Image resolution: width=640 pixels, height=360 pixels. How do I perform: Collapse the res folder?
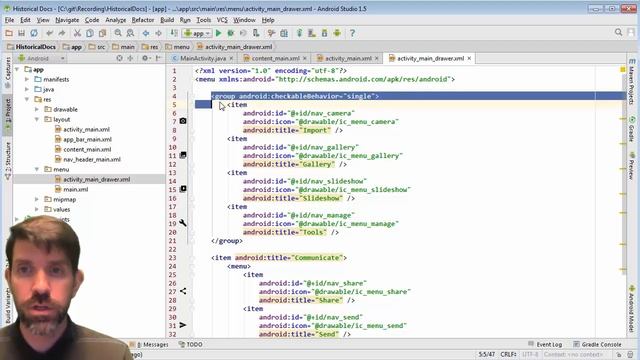coord(27,99)
